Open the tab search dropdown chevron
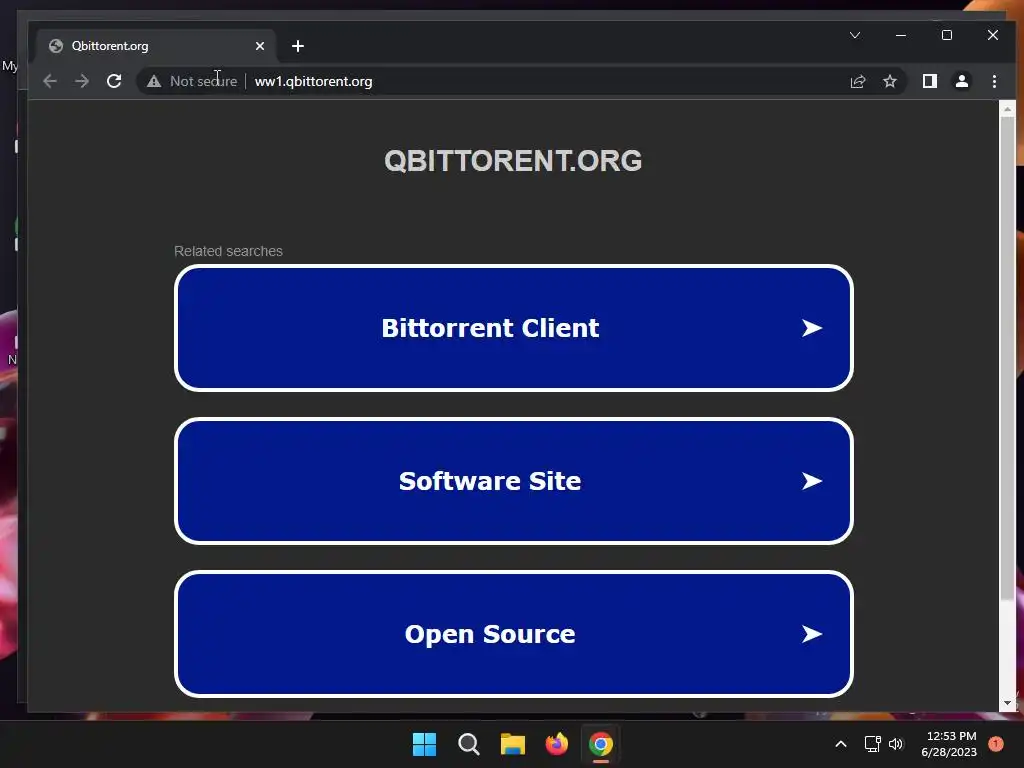The height and width of the screenshot is (768, 1024). 855,35
